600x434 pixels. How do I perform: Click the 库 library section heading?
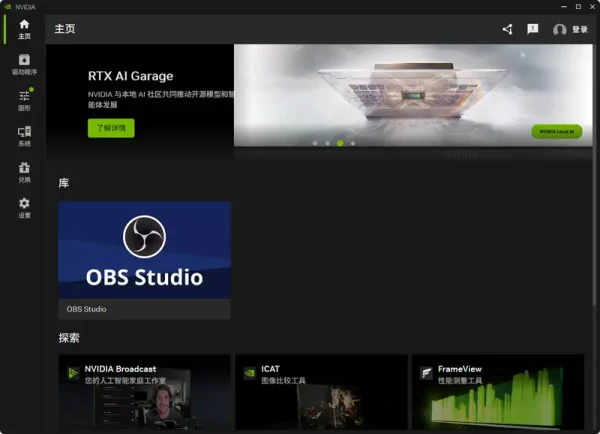pos(64,183)
